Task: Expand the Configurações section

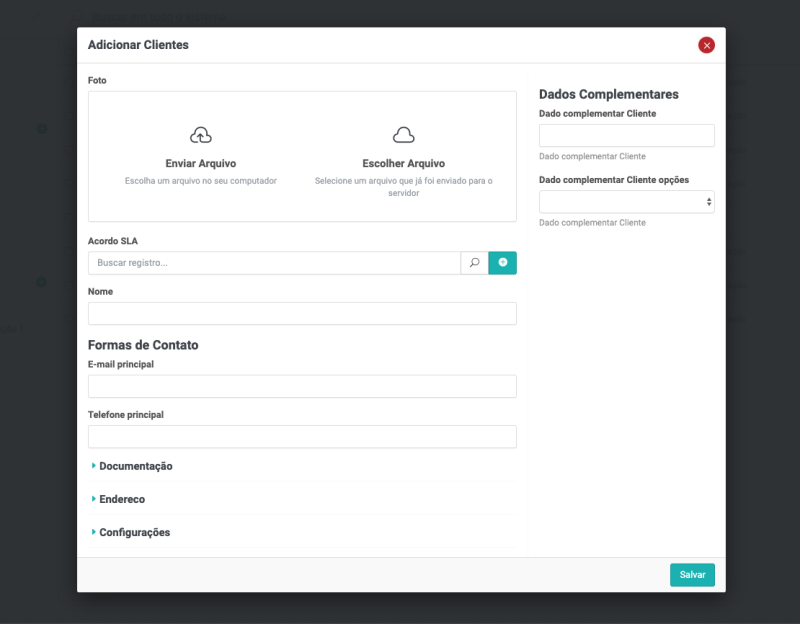Action: (x=134, y=532)
